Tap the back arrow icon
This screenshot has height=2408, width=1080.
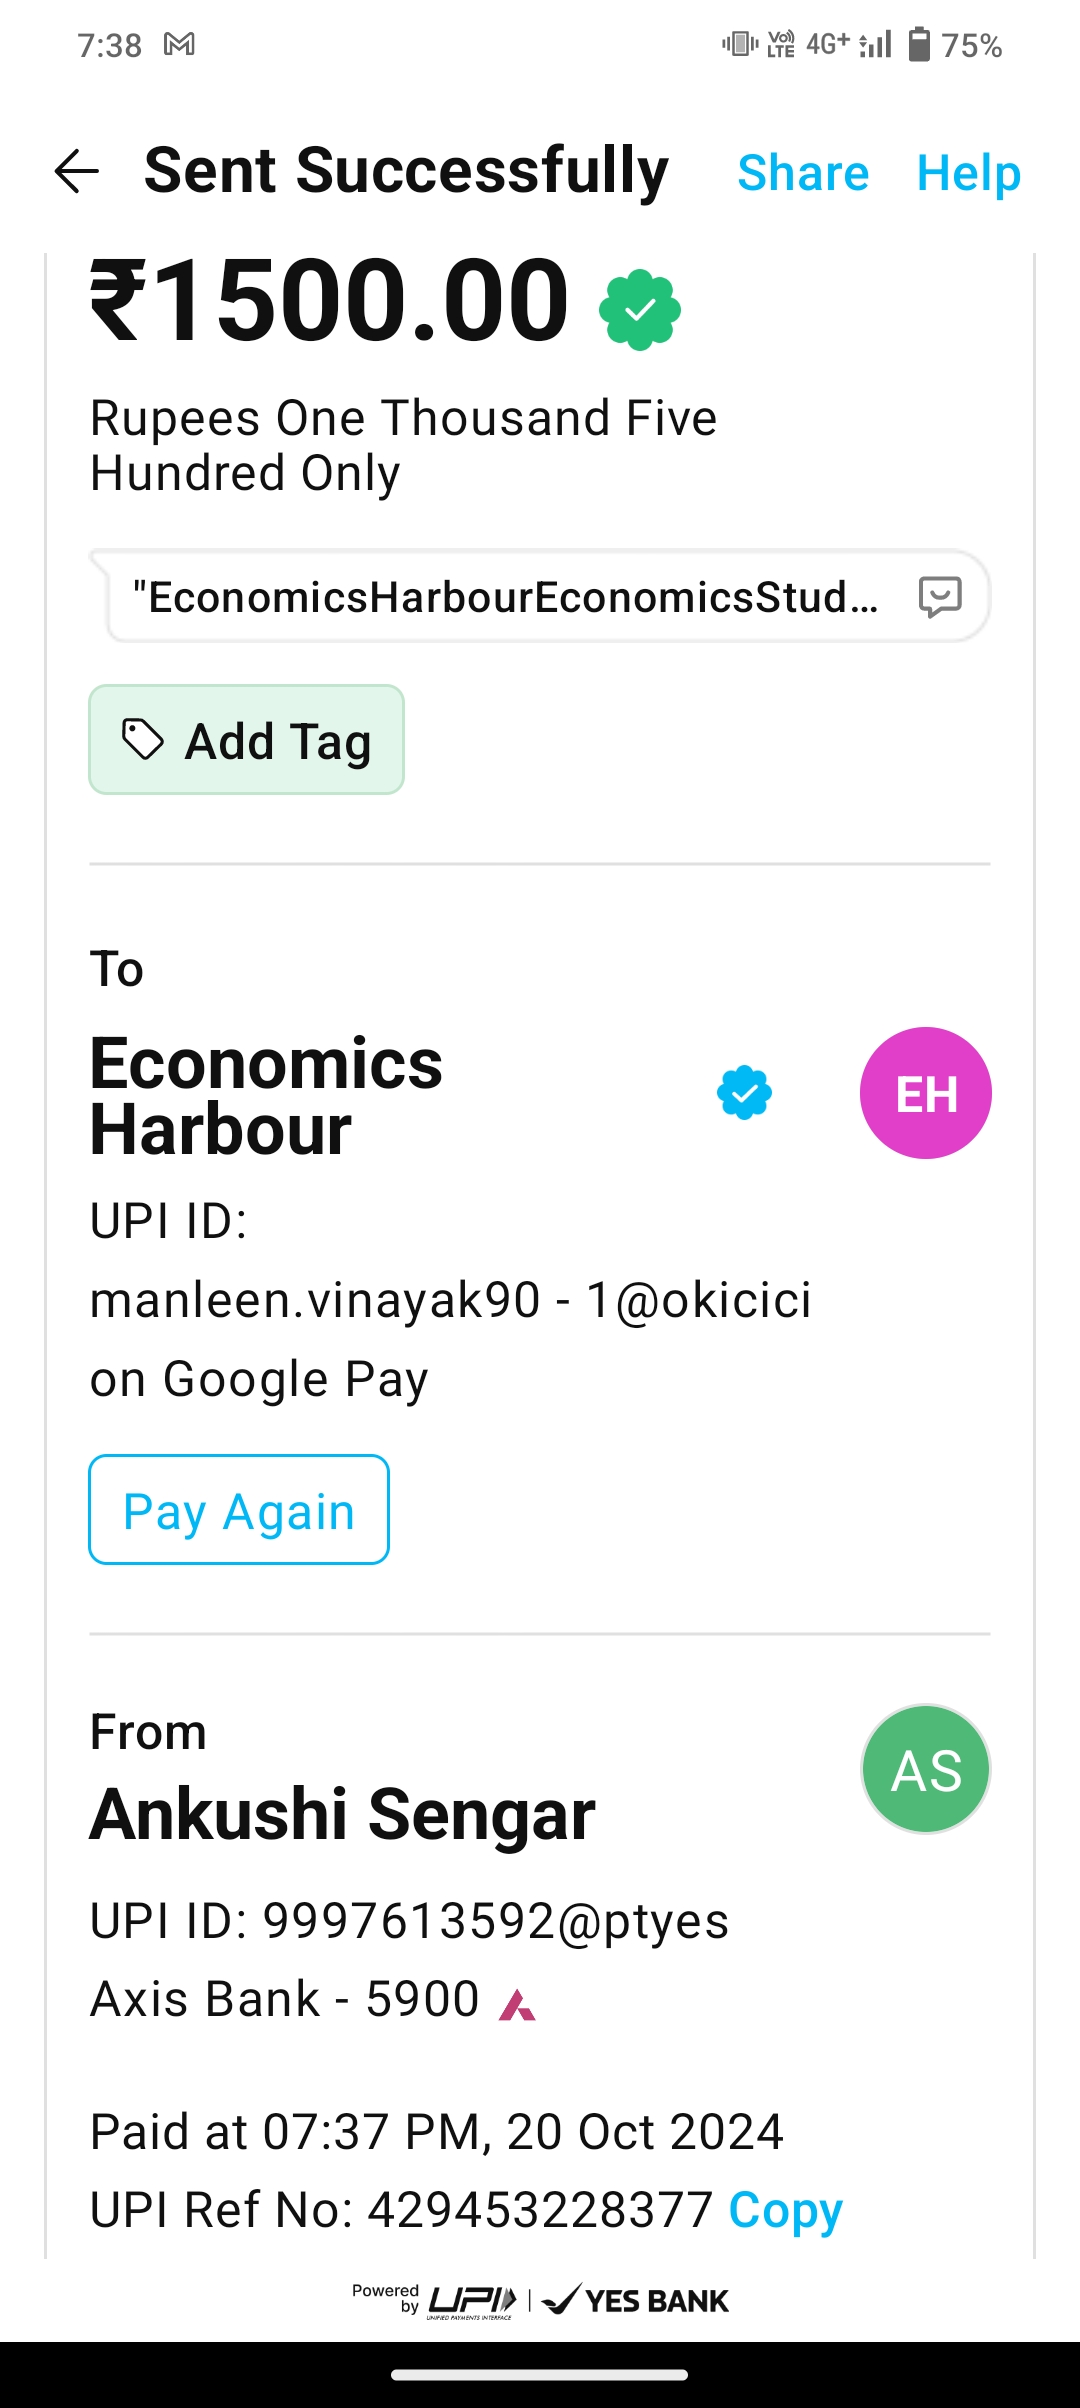77,171
